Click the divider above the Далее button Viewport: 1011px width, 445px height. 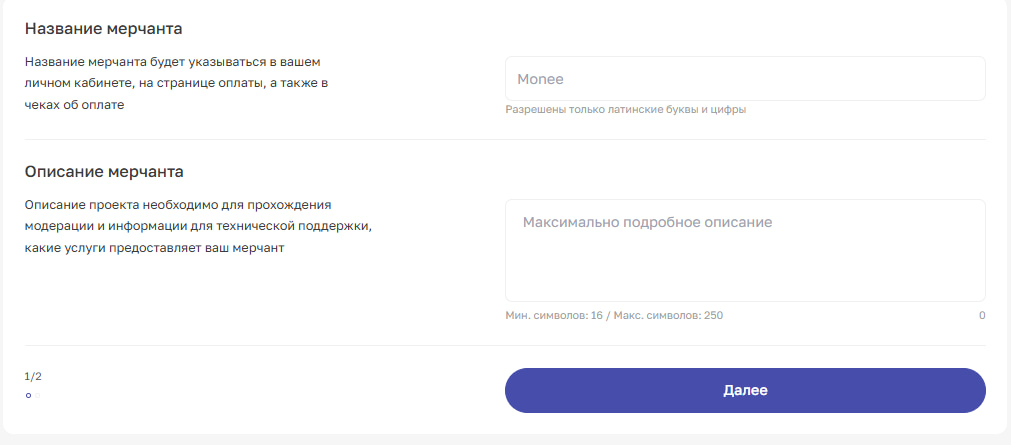pyautogui.click(x=505, y=345)
